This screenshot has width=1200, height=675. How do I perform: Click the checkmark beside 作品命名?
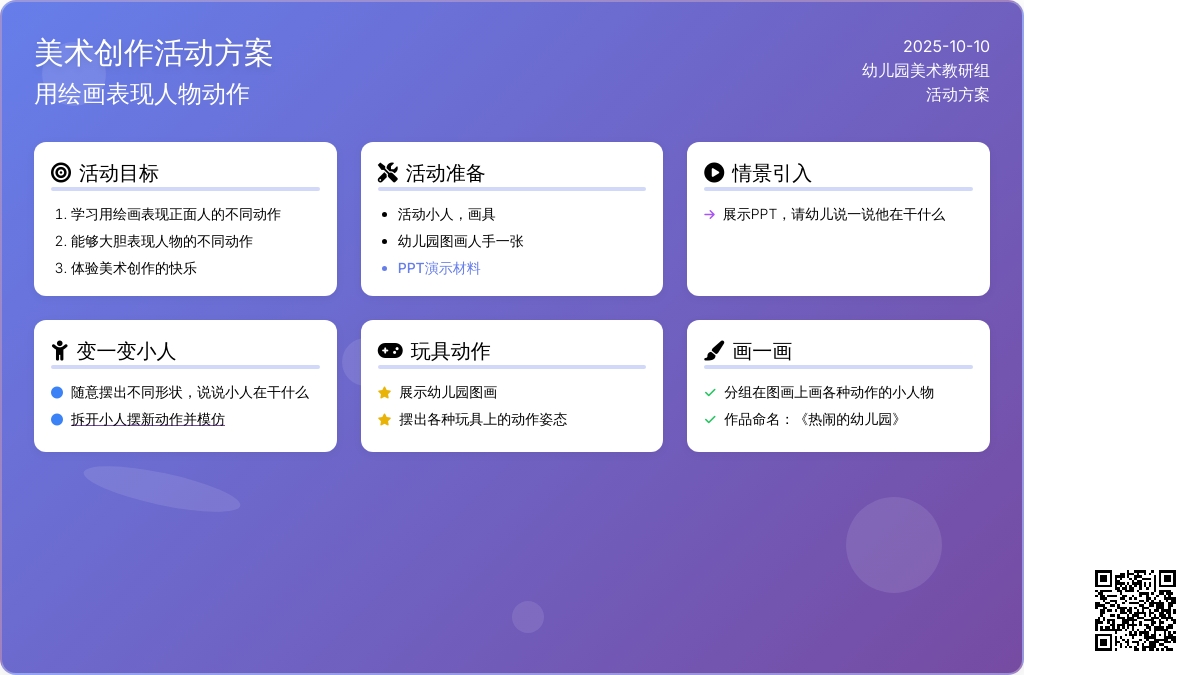(710, 420)
